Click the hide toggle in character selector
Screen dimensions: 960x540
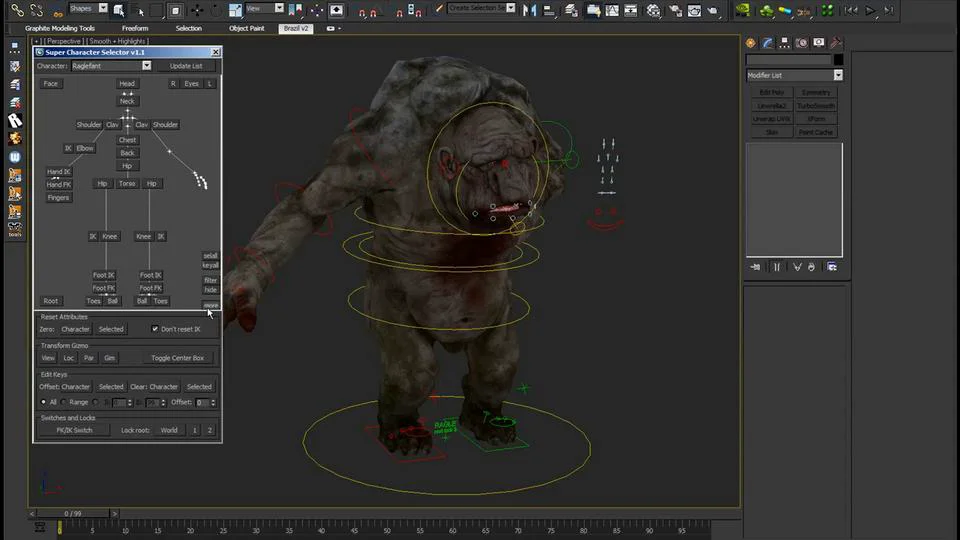click(x=211, y=290)
